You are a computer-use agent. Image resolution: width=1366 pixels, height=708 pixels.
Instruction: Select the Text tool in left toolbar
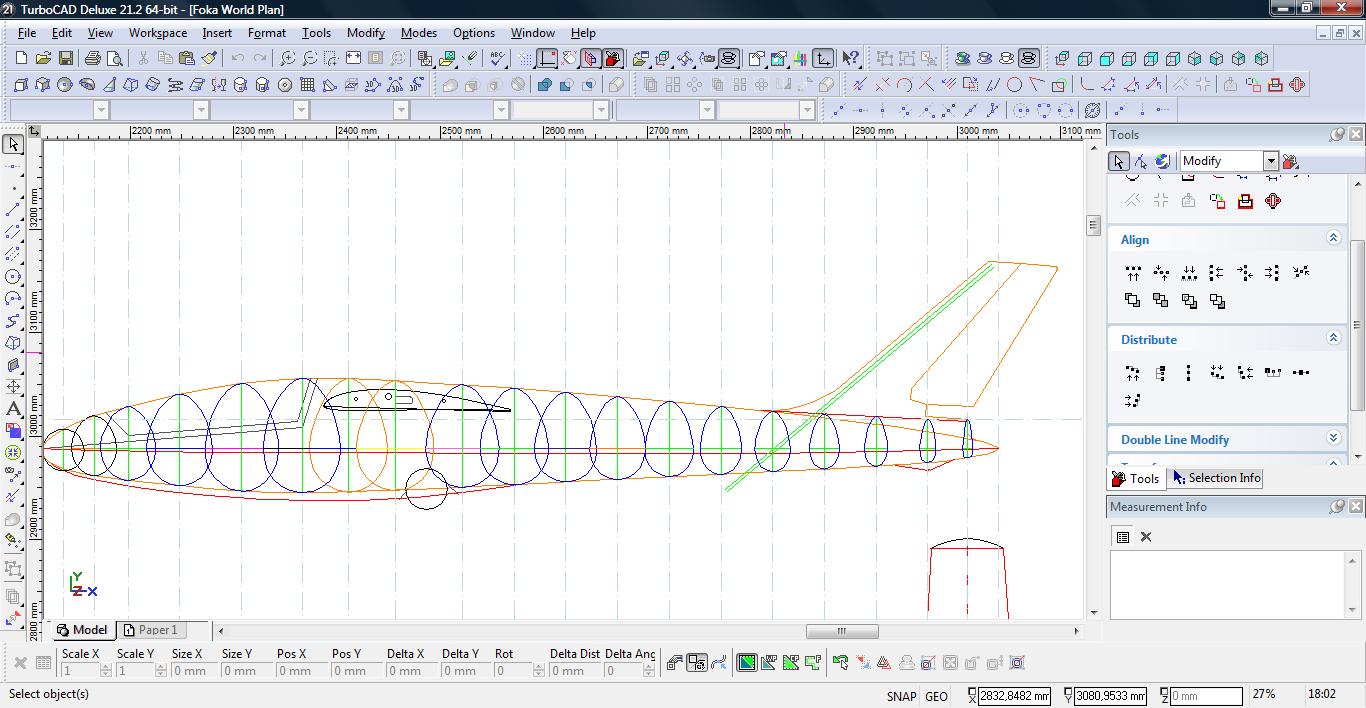13,409
